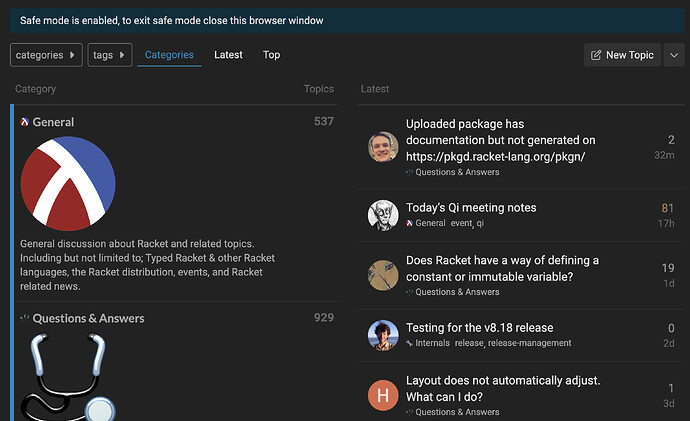View the orange H avatar
This screenshot has height=421, width=690.
click(x=383, y=395)
